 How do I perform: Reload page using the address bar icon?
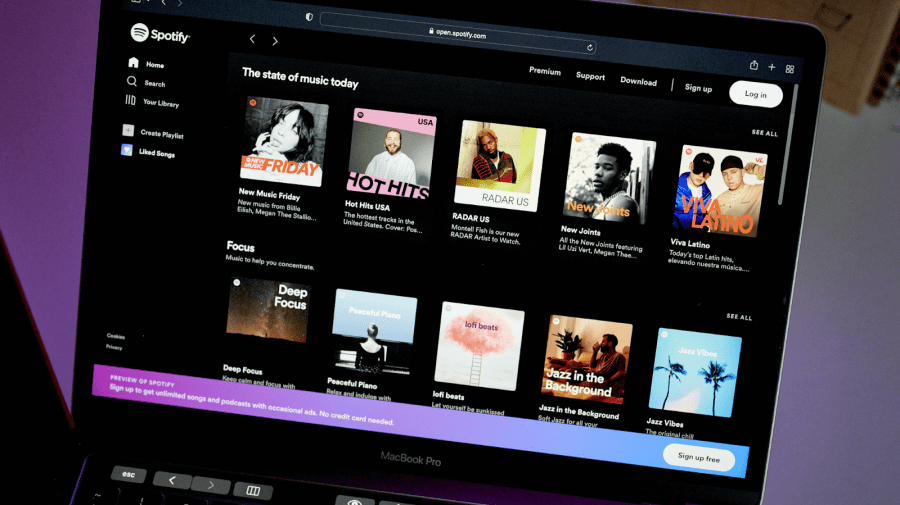click(589, 48)
